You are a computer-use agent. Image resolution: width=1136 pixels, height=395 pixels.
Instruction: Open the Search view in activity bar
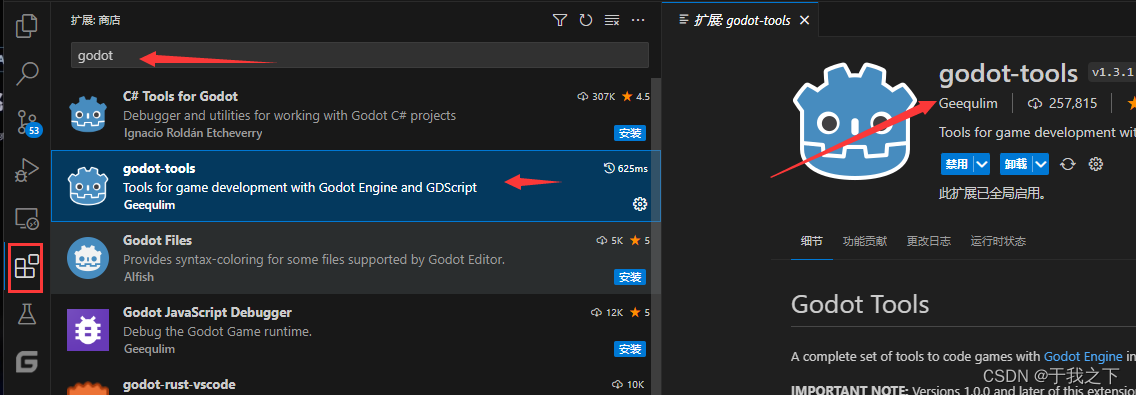[27, 72]
